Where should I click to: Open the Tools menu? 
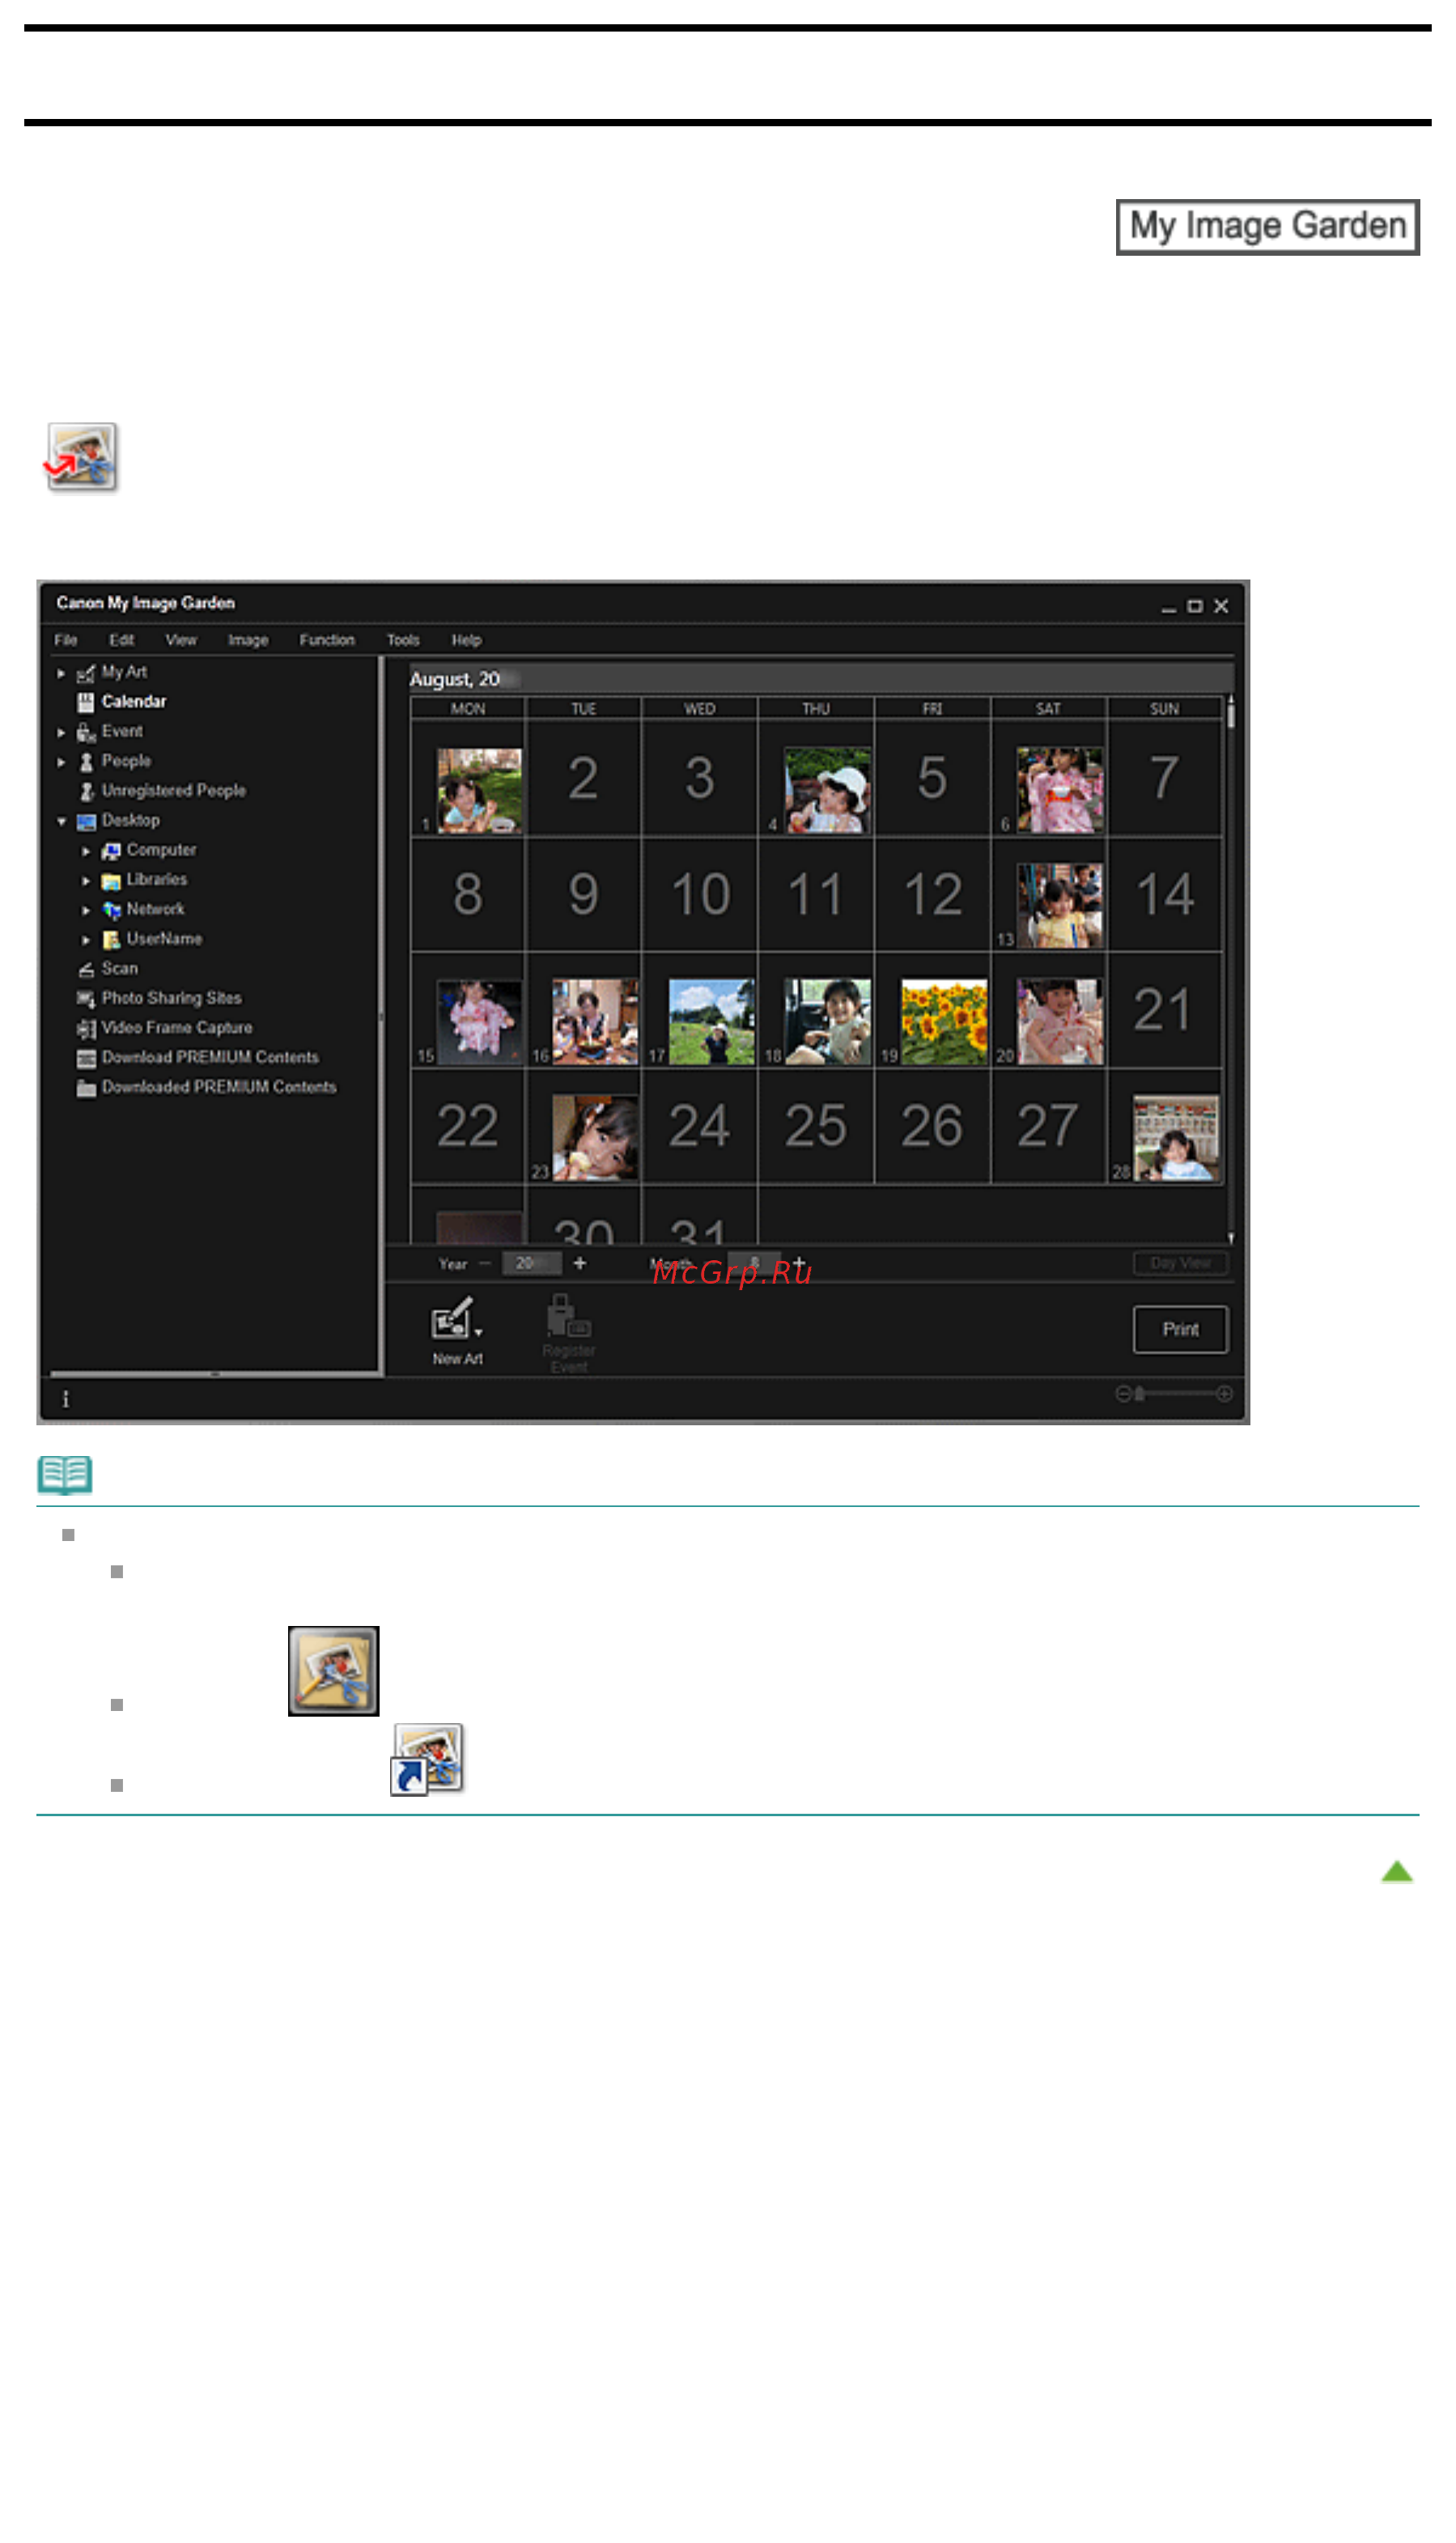(403, 640)
